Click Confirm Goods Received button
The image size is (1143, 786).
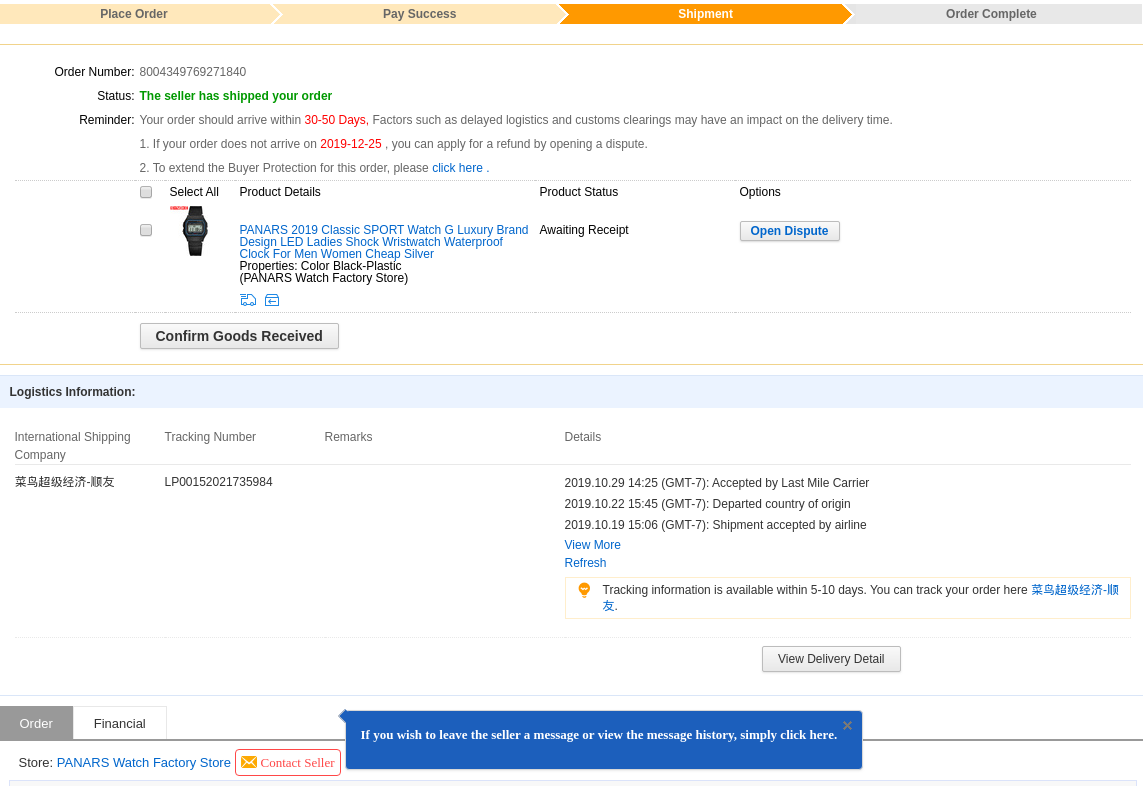tap(239, 336)
